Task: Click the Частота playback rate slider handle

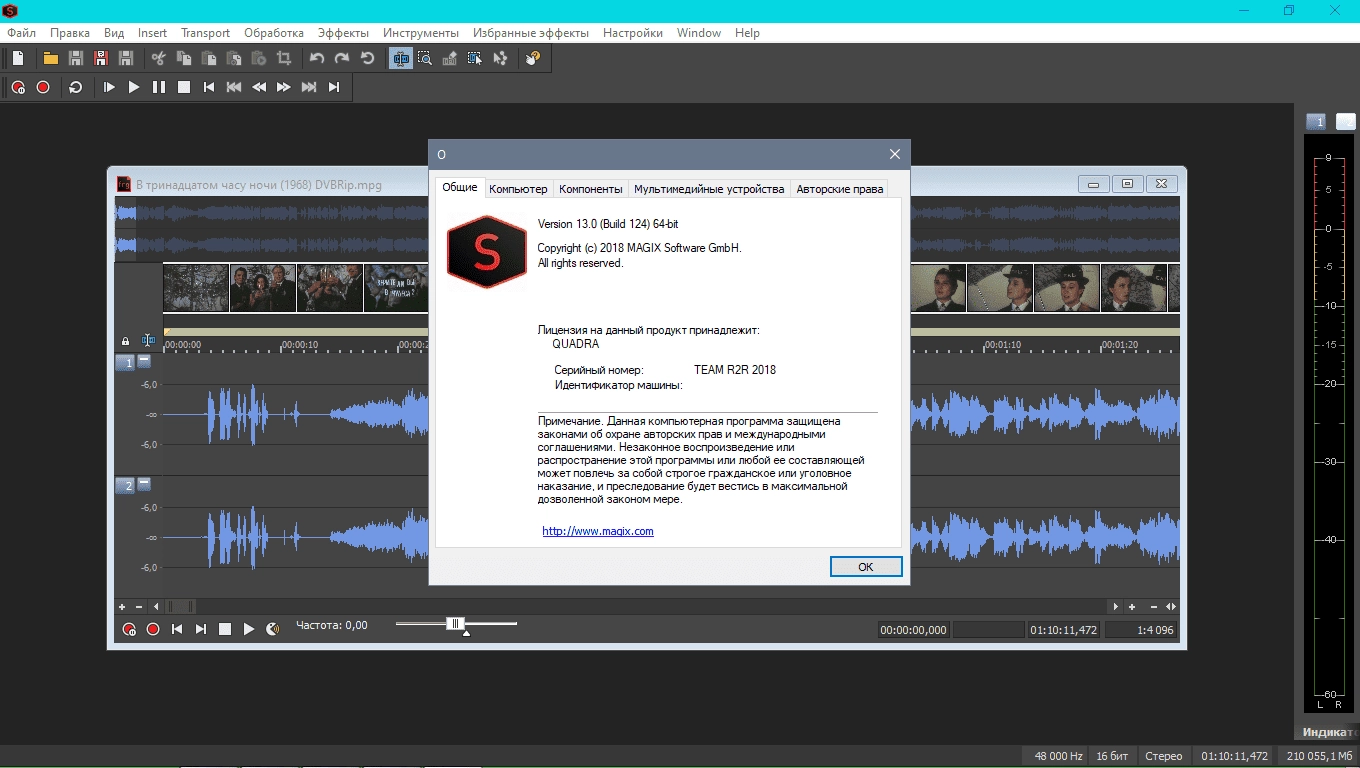Action: click(455, 624)
